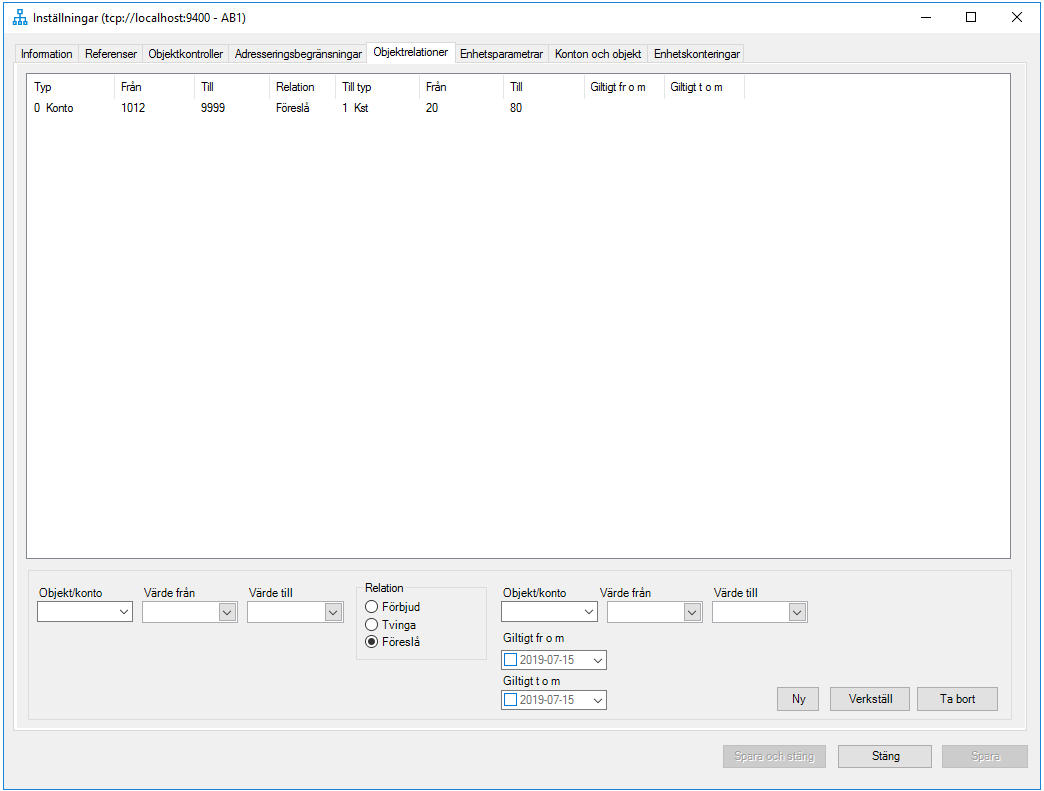This screenshot has height=791, width=1044.
Task: Select the Föreslå relation option
Action: 371,642
